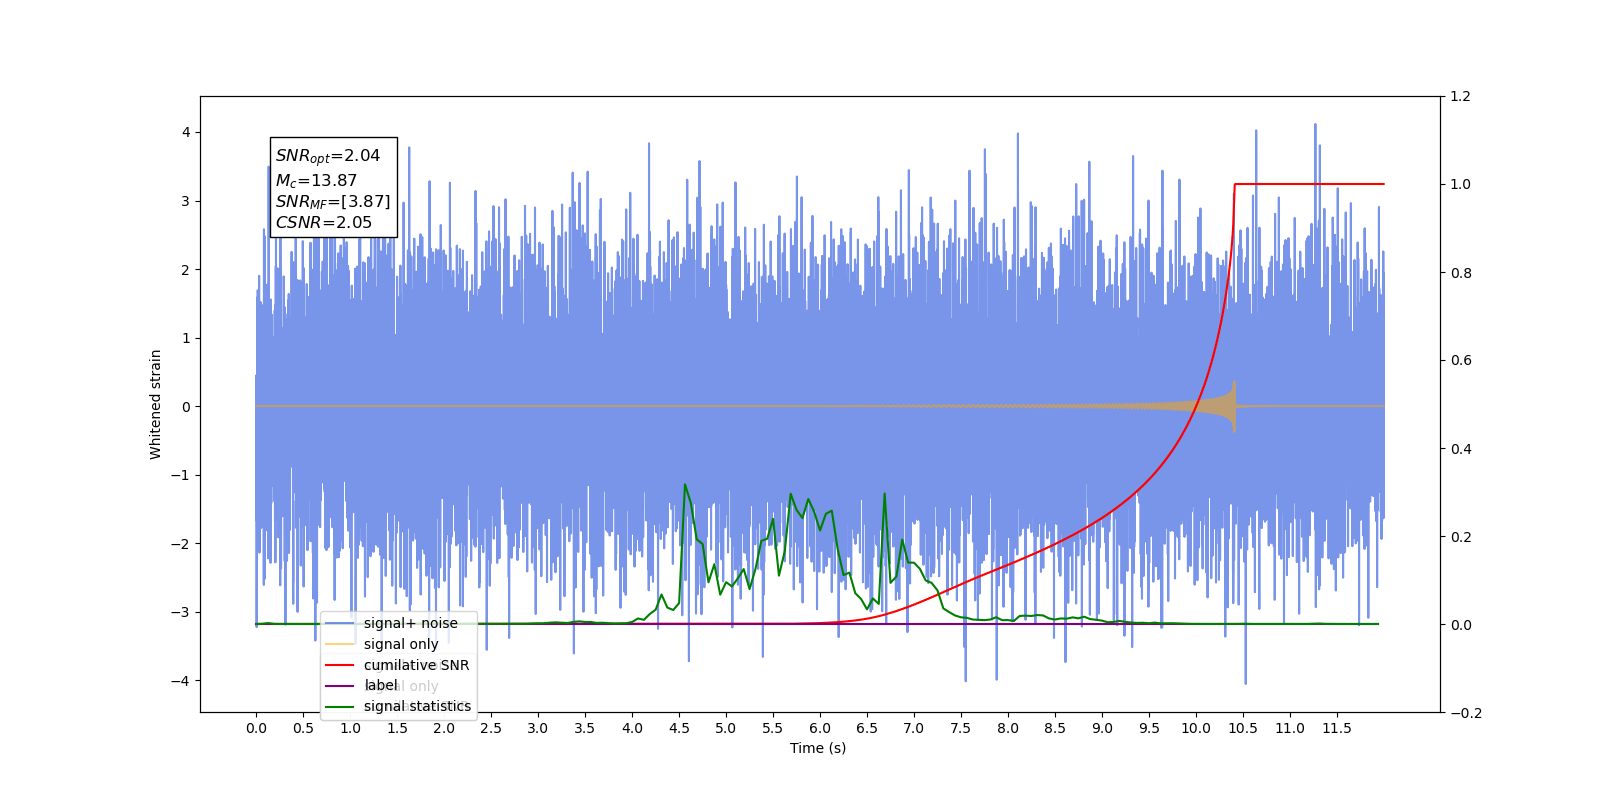Click the left y-axis tick label −4
This screenshot has height=800, width=1600.
(x=180, y=681)
